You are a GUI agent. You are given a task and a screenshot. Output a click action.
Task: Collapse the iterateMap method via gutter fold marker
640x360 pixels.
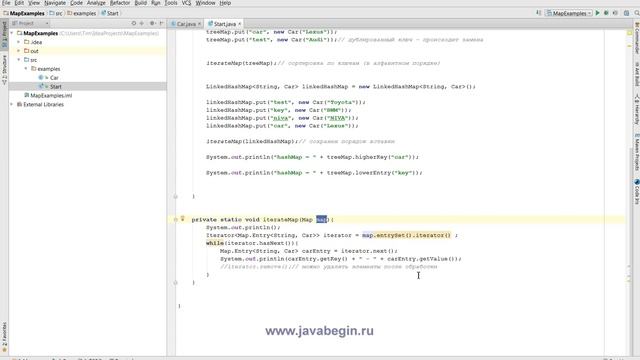[176, 220]
